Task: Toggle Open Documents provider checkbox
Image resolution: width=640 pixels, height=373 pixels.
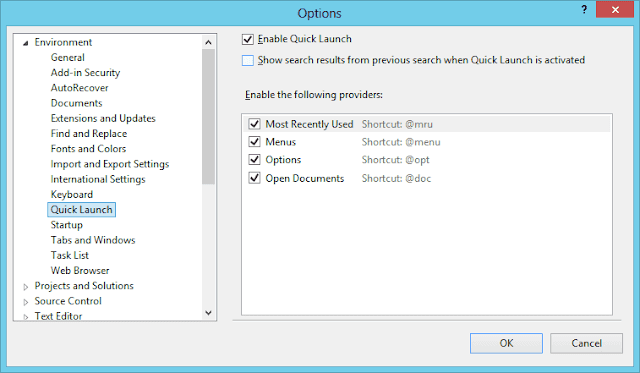Action: point(254,178)
